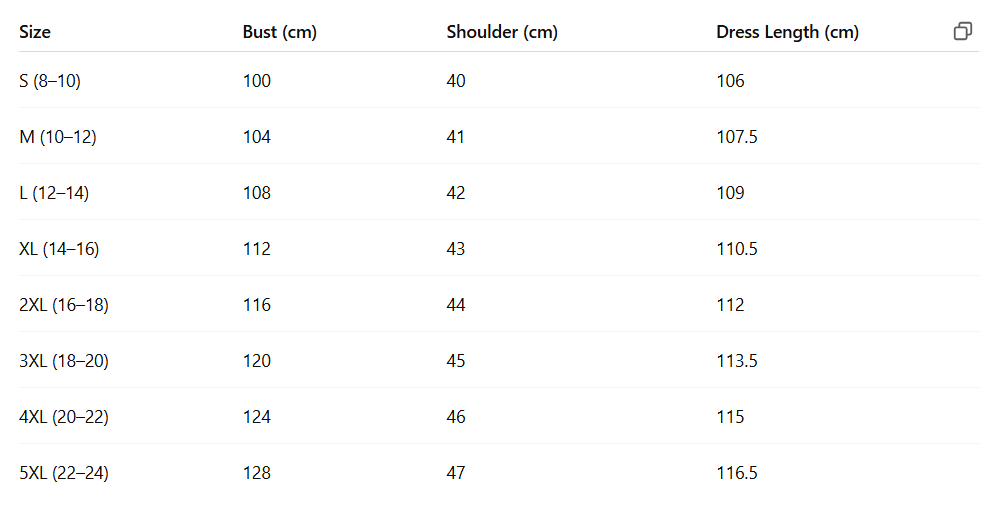Click dress length value 116.5

pyautogui.click(x=737, y=473)
